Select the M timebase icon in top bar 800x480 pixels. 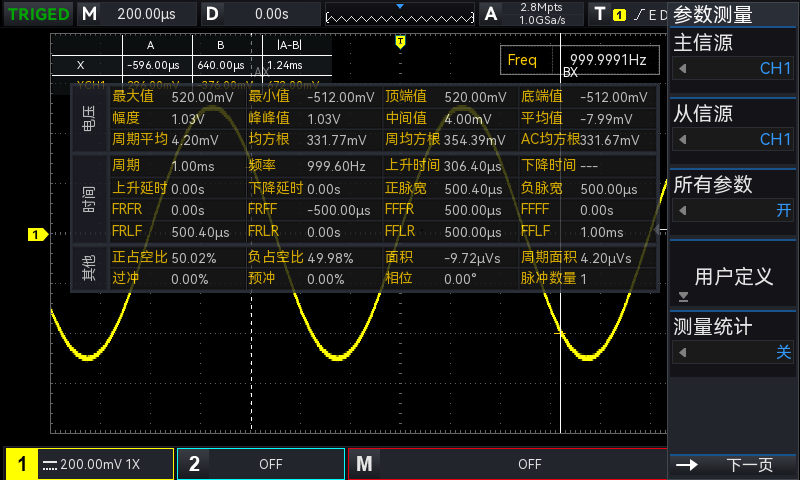click(89, 14)
